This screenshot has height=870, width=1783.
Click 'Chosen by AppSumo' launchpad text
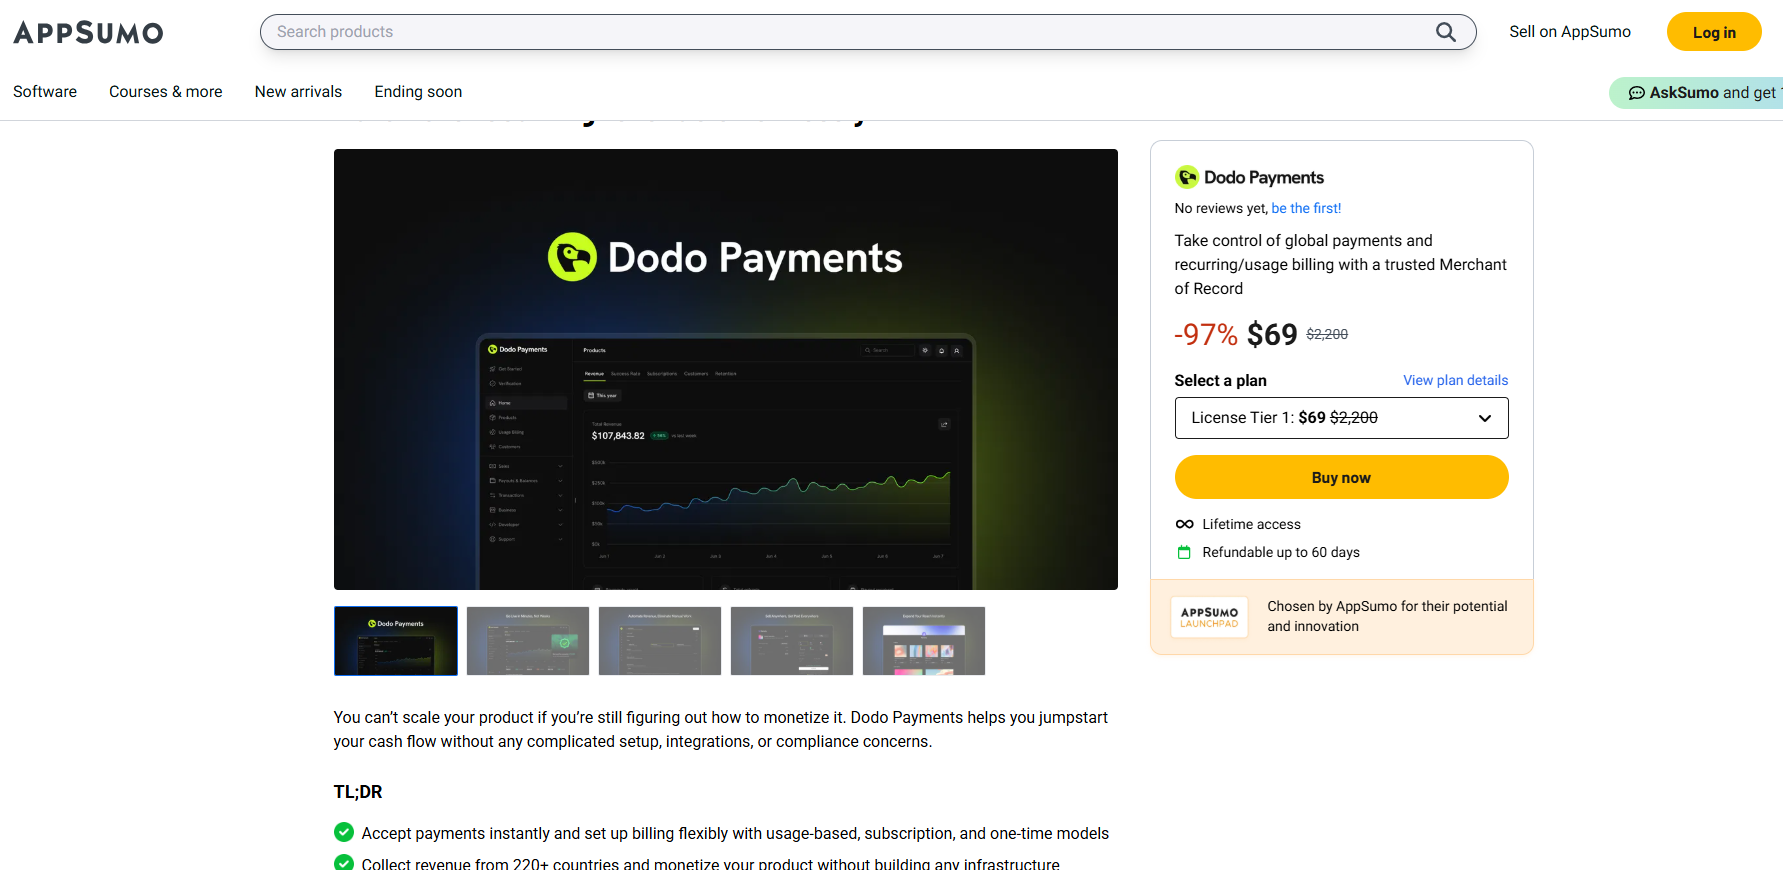(1387, 616)
